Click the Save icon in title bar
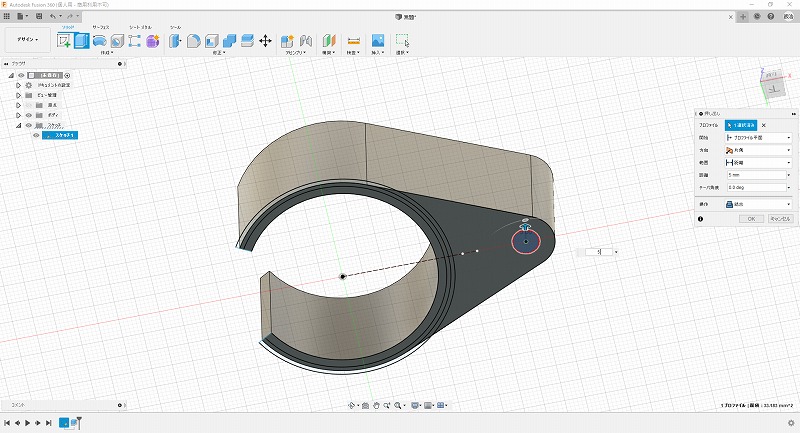 (x=37, y=17)
